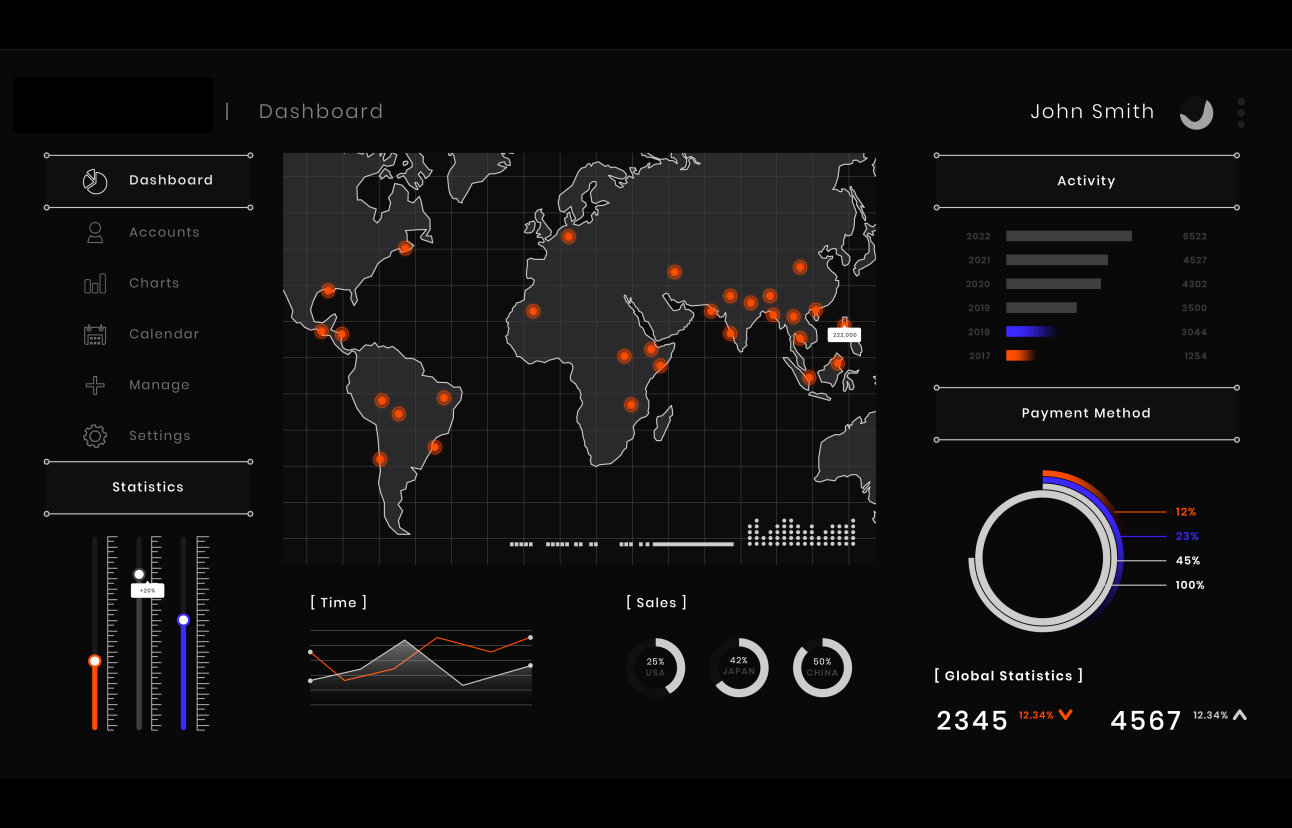
Task: Open the Settings gear icon
Action: tap(95, 436)
